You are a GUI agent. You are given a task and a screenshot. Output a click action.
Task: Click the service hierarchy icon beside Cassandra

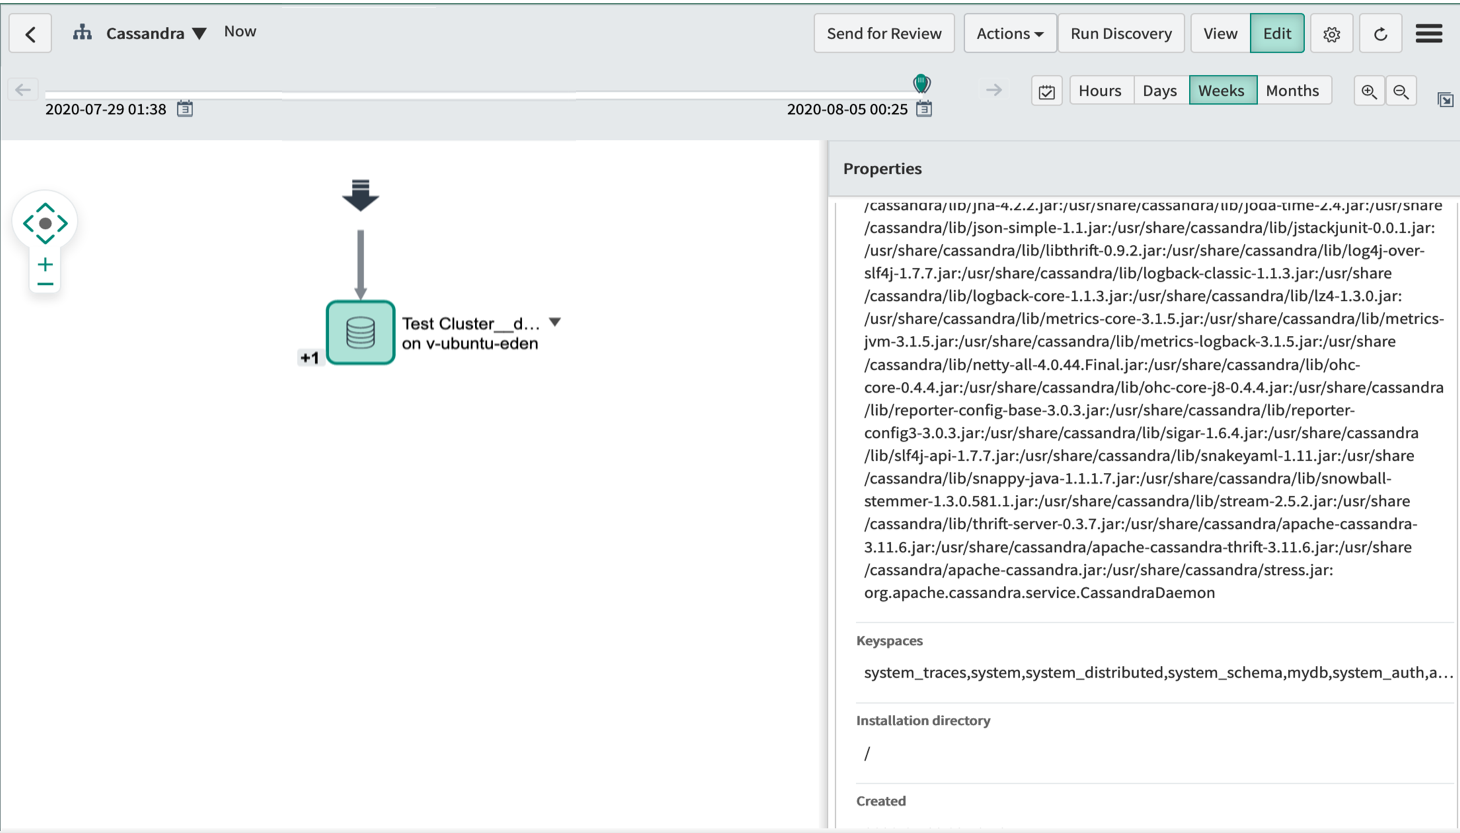(82, 33)
